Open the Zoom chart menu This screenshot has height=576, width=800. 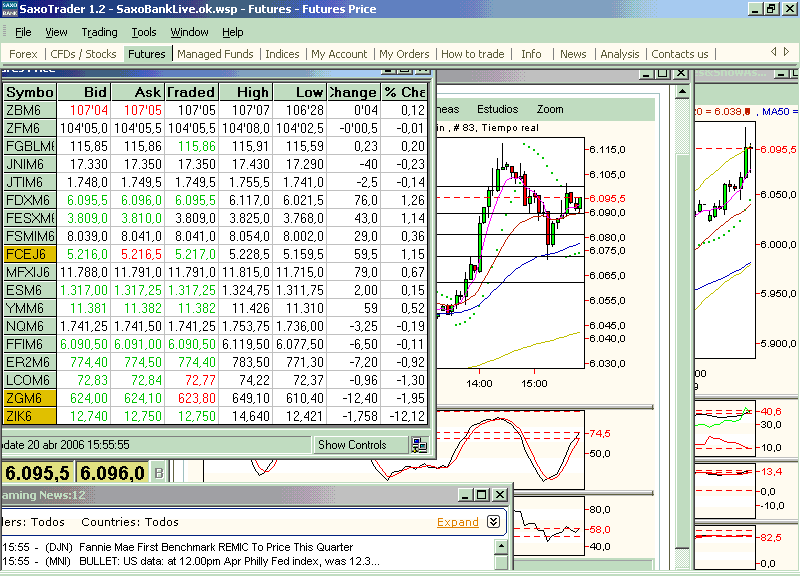pos(550,109)
